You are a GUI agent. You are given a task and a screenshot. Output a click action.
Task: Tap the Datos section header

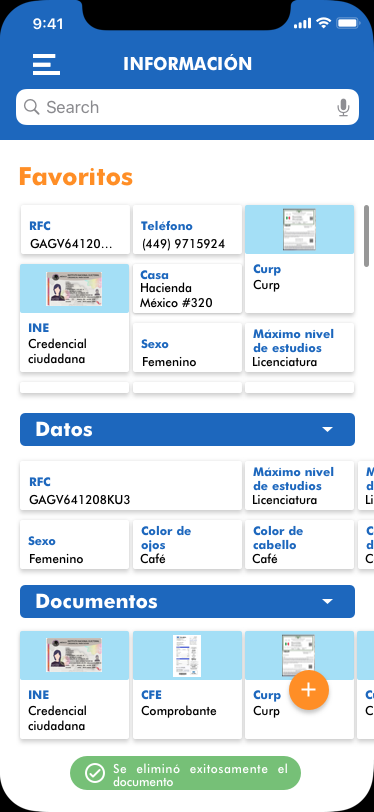(x=188, y=429)
